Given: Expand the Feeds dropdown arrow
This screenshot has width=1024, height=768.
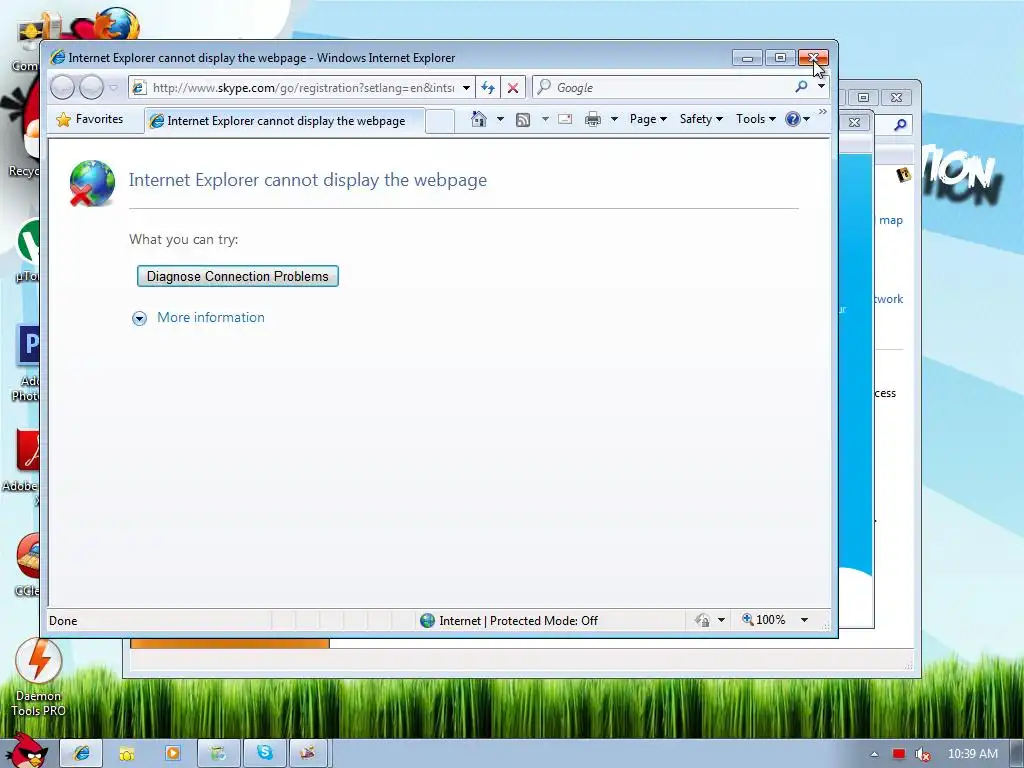Looking at the screenshot, I should (x=545, y=119).
